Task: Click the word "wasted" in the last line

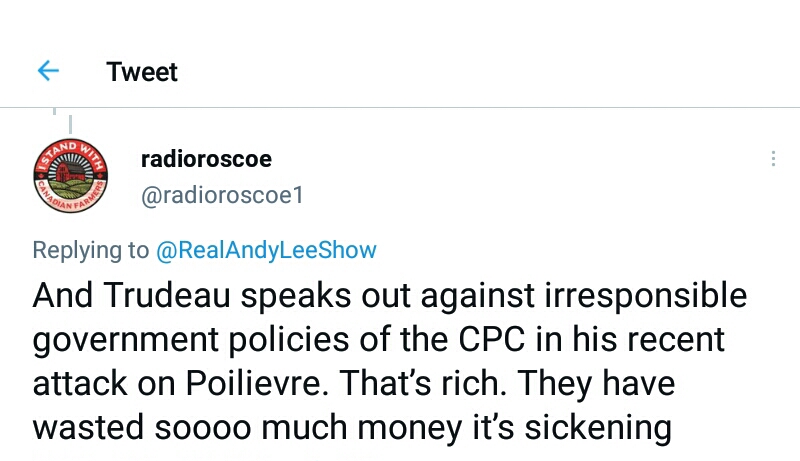Action: pos(88,428)
